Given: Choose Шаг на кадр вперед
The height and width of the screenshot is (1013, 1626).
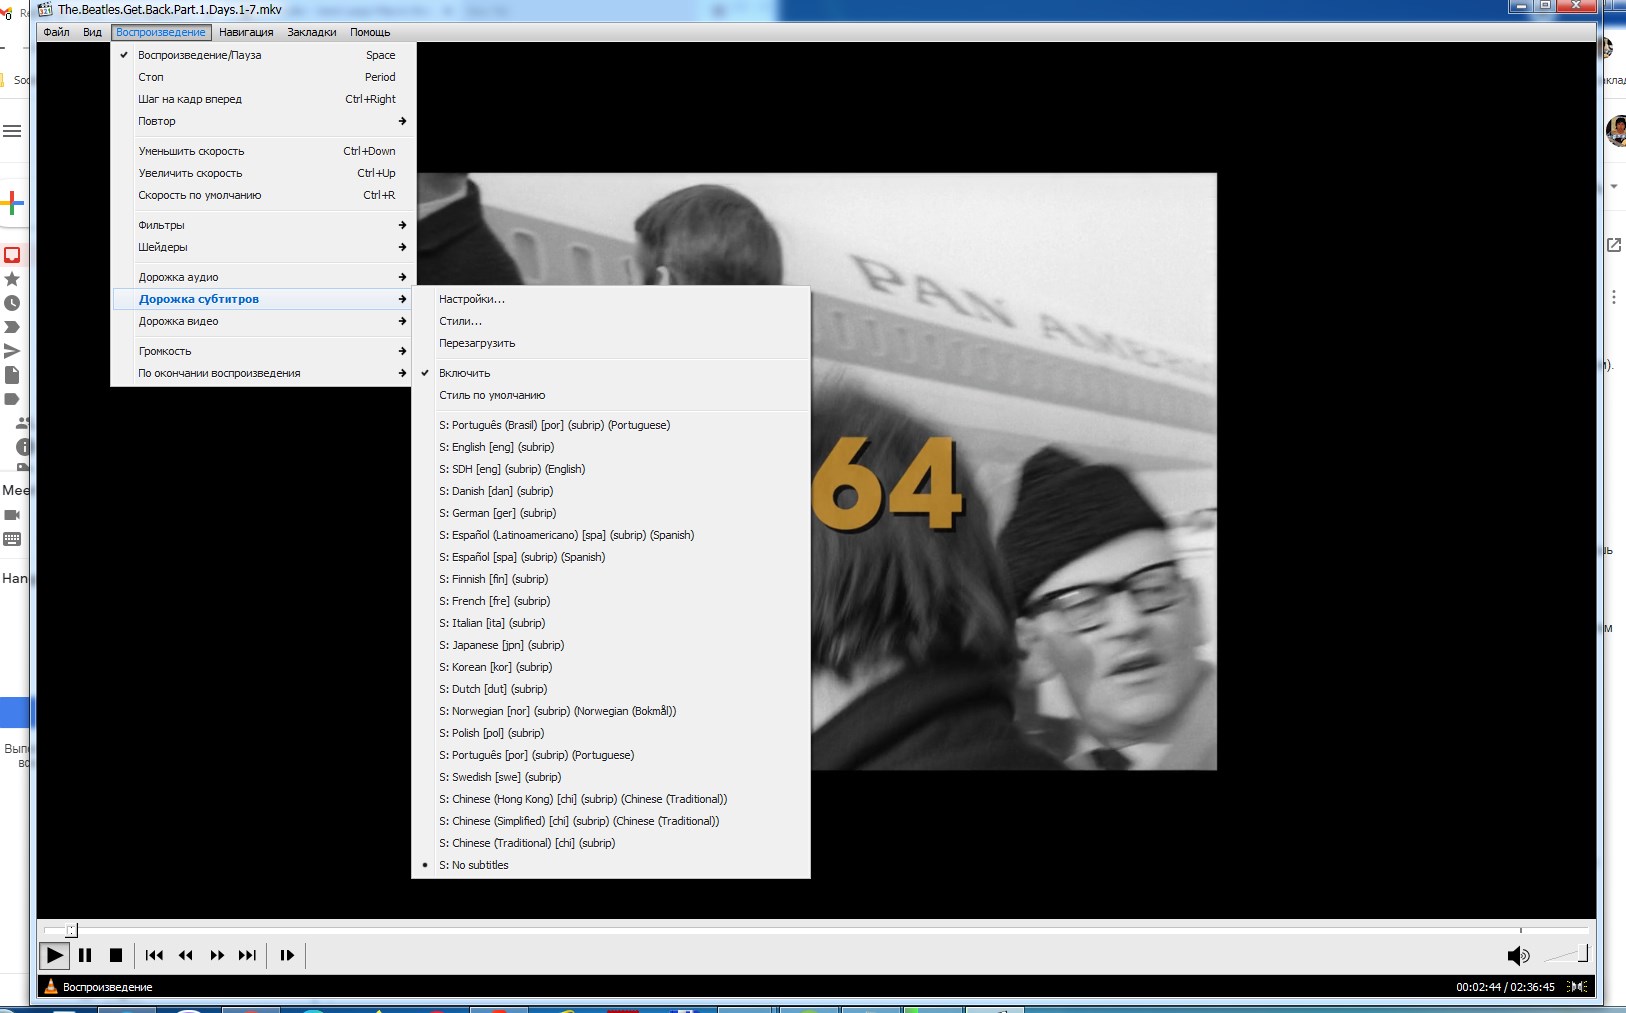Looking at the screenshot, I should (262, 99).
